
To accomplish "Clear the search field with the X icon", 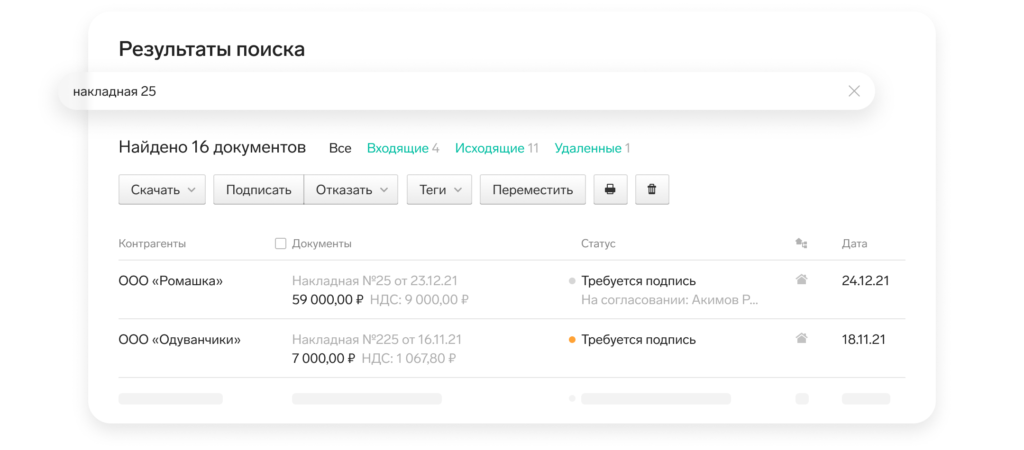I will point(854,91).
